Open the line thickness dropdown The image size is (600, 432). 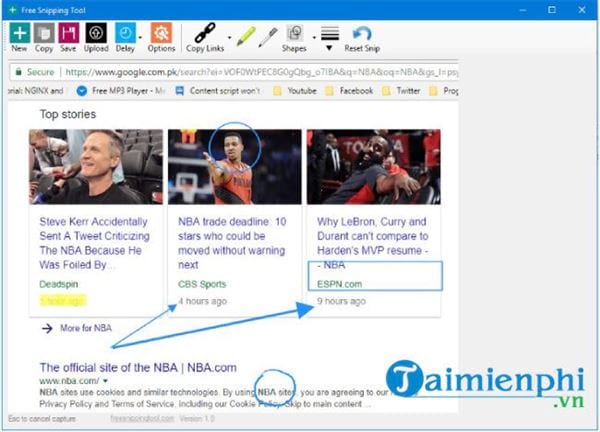330,39
